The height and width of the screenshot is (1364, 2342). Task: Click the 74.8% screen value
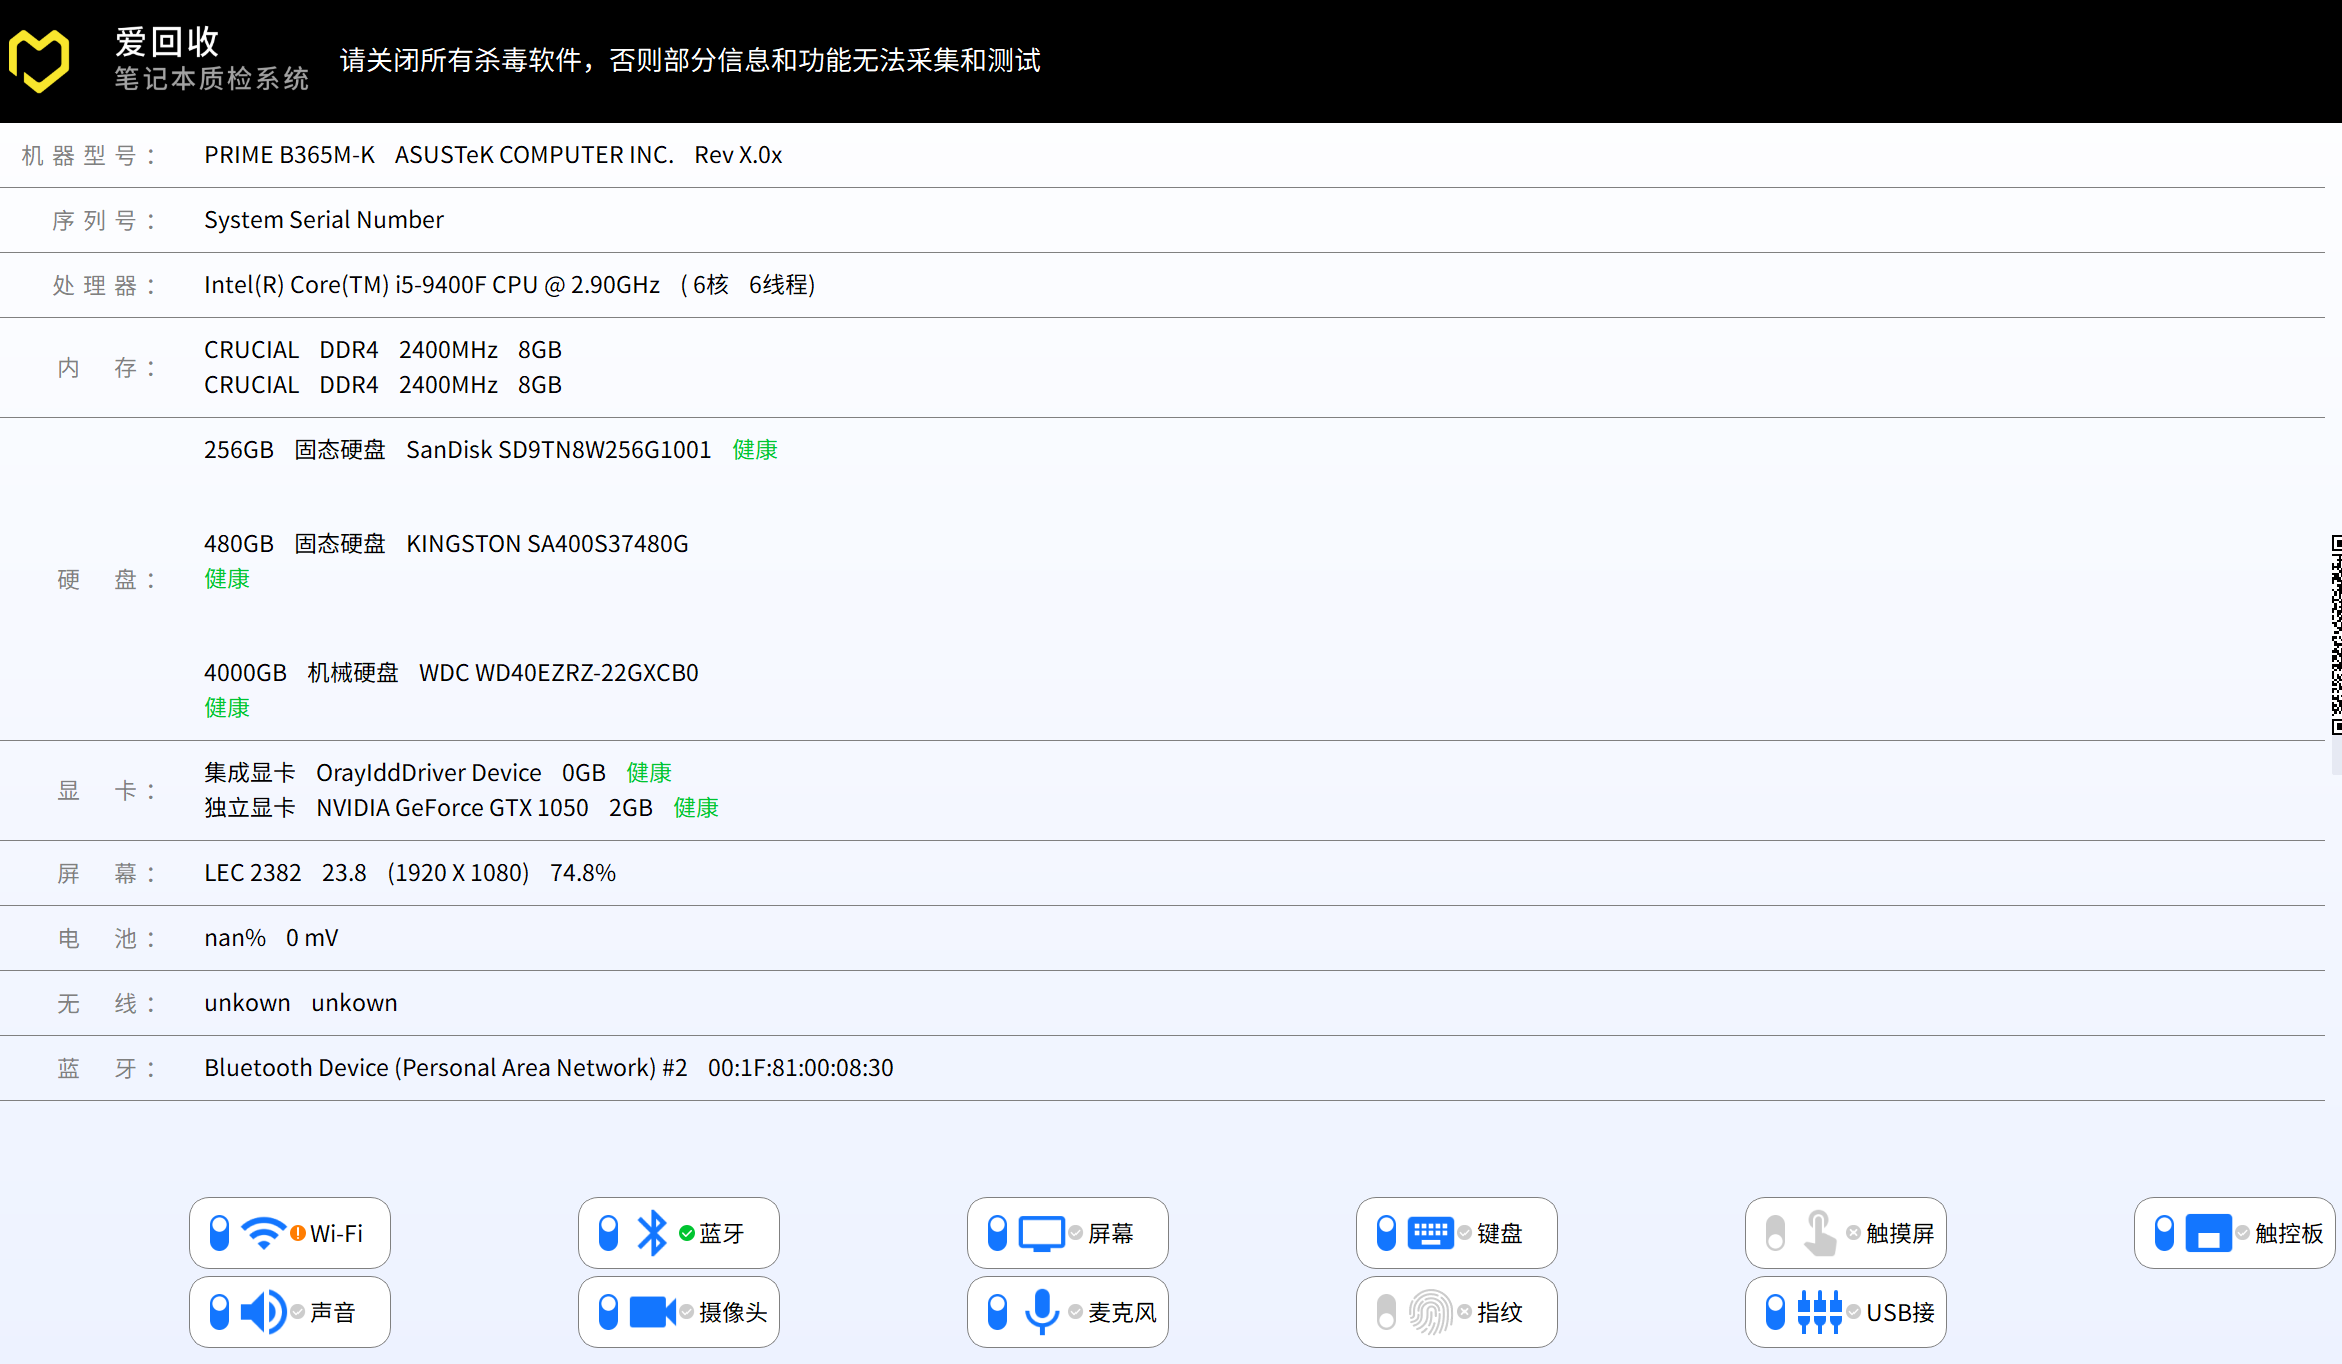click(583, 873)
